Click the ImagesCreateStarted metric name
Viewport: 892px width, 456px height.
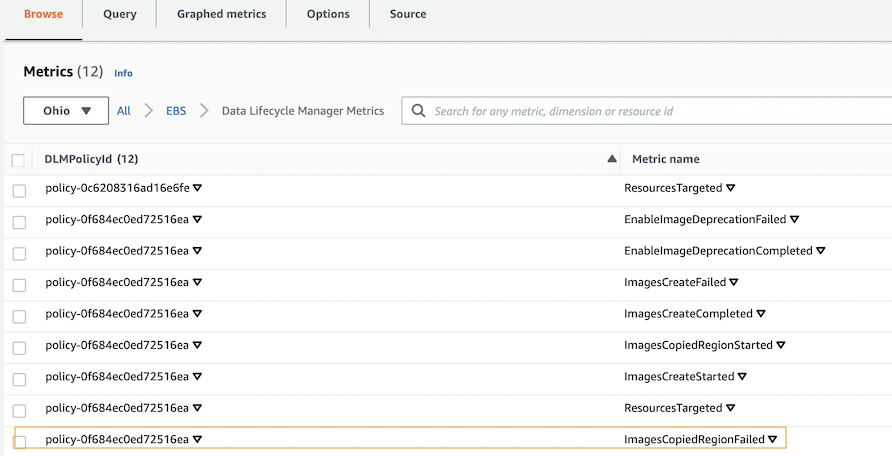[x=679, y=376]
